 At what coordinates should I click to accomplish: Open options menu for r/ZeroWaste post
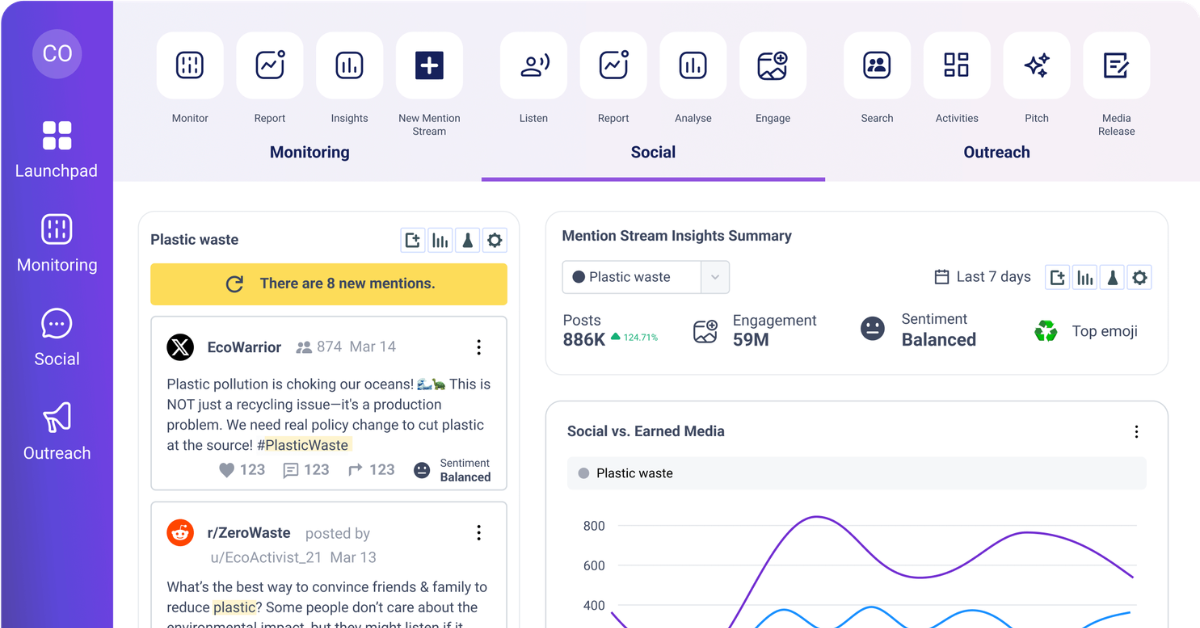click(x=479, y=533)
